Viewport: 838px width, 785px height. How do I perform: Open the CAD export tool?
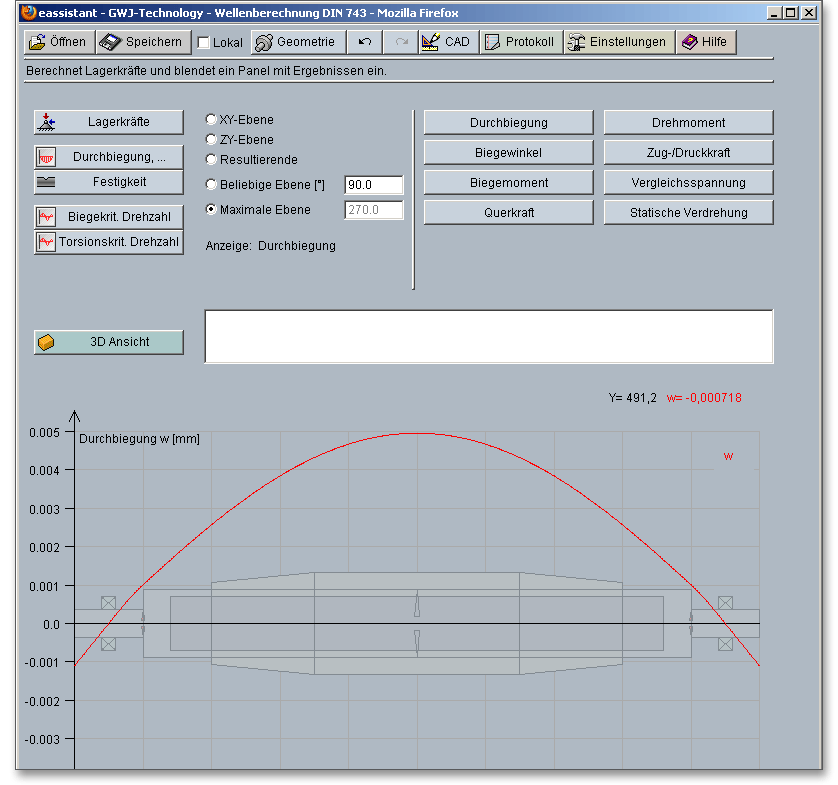point(447,42)
